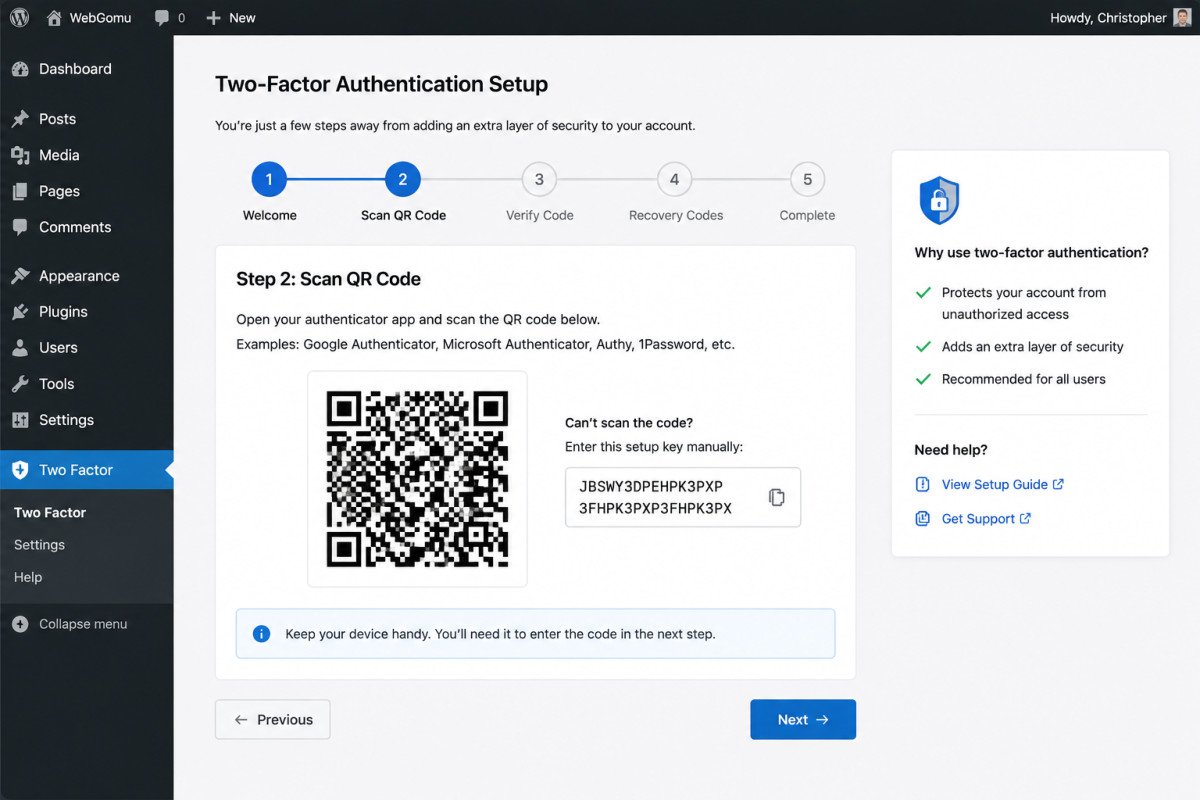Click the Plugins plug icon
Image resolution: width=1200 pixels, height=800 pixels.
pyautogui.click(x=20, y=312)
